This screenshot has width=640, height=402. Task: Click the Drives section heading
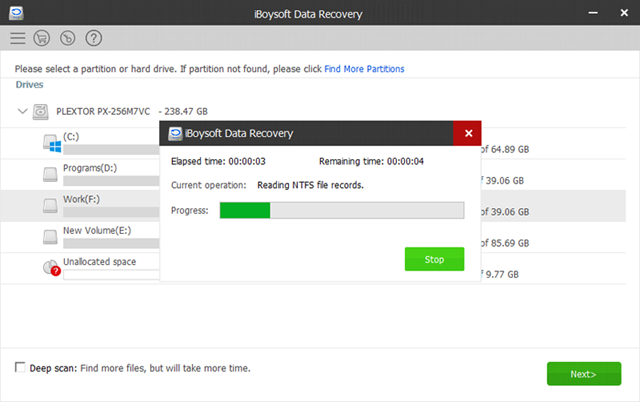pyautogui.click(x=29, y=84)
